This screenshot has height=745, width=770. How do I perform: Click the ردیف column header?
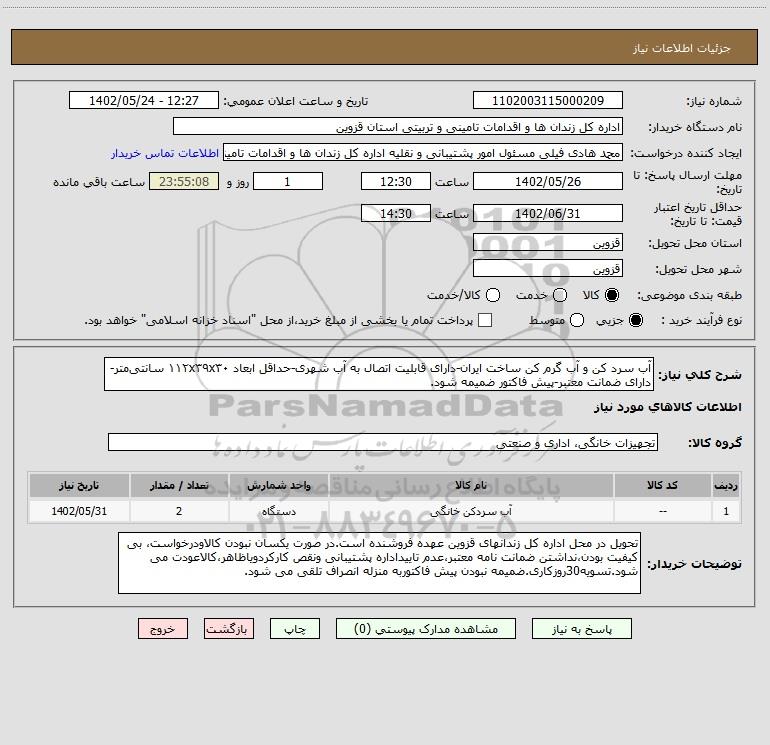tap(726, 485)
